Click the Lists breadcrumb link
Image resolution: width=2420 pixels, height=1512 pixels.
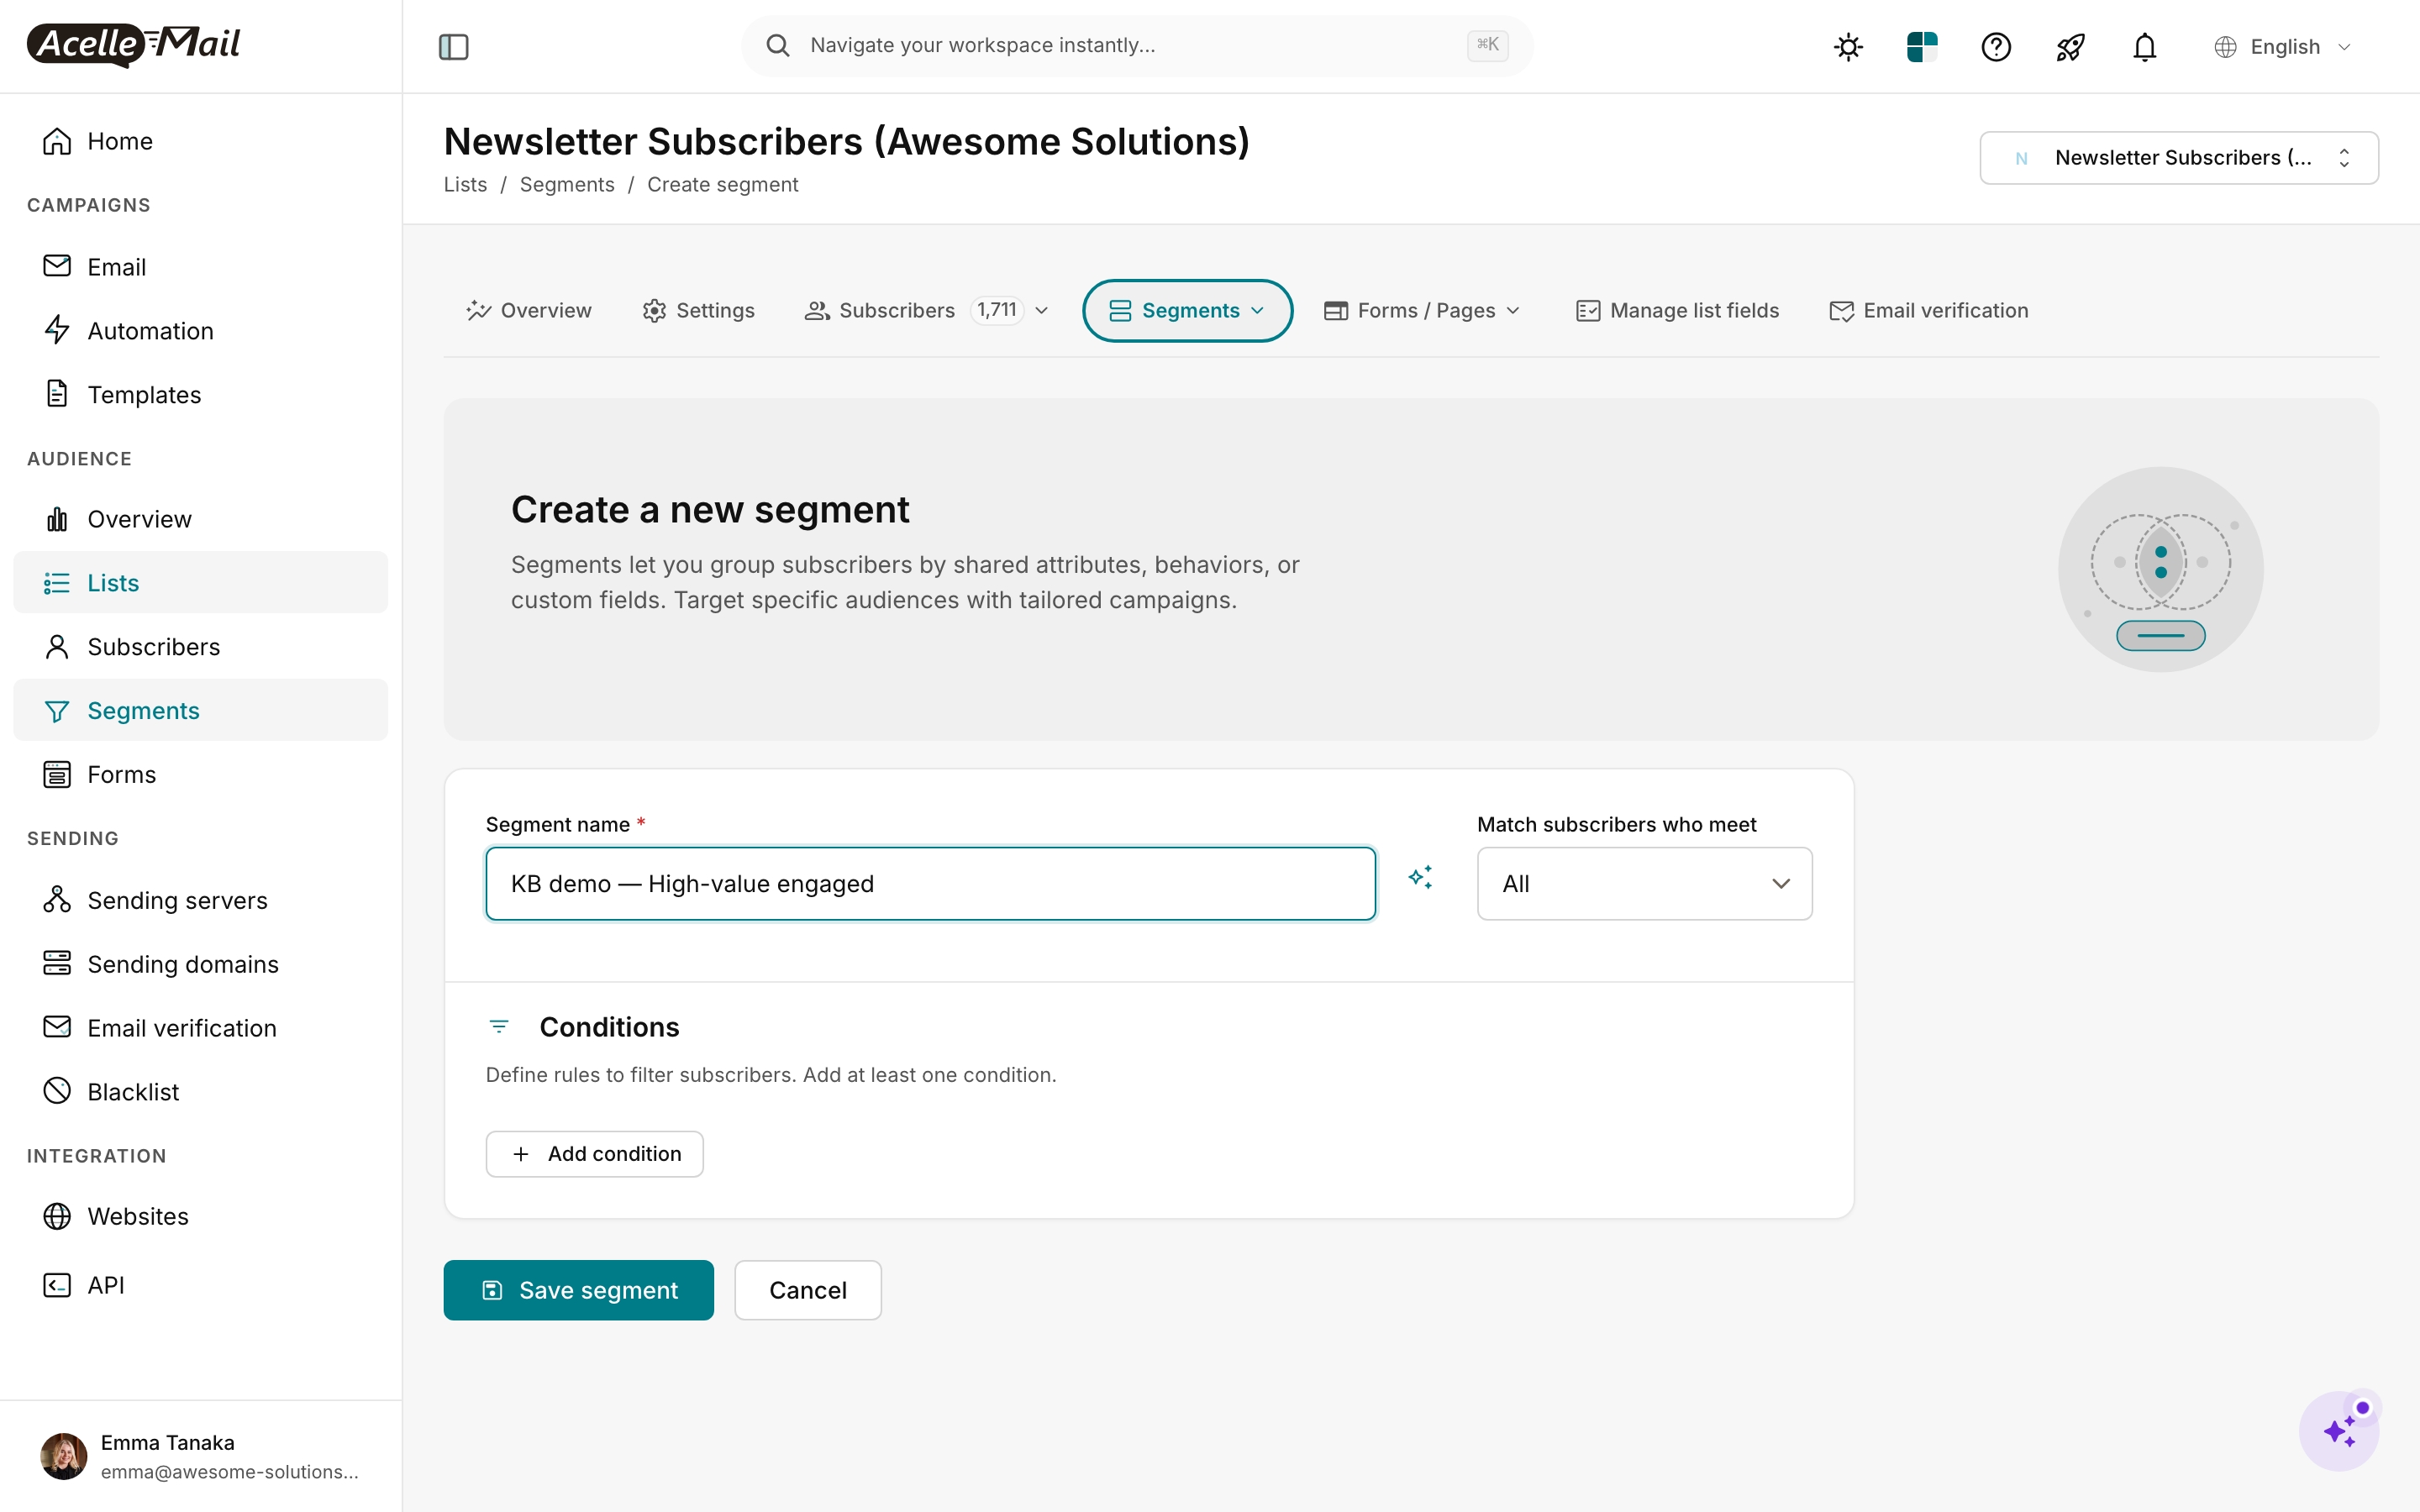465,185
